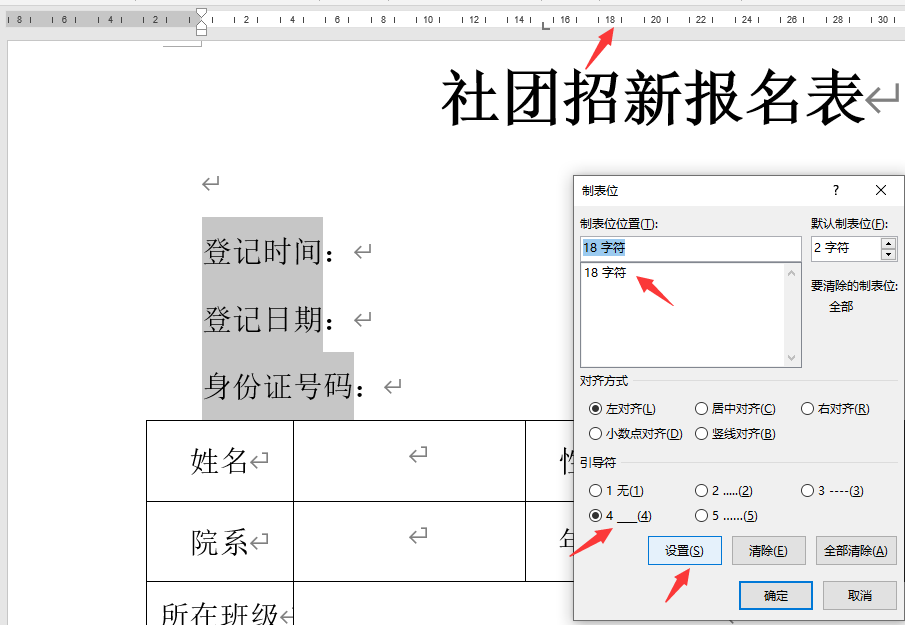Increase 默认制表位 with the up stepper arrow

pyautogui.click(x=889, y=243)
